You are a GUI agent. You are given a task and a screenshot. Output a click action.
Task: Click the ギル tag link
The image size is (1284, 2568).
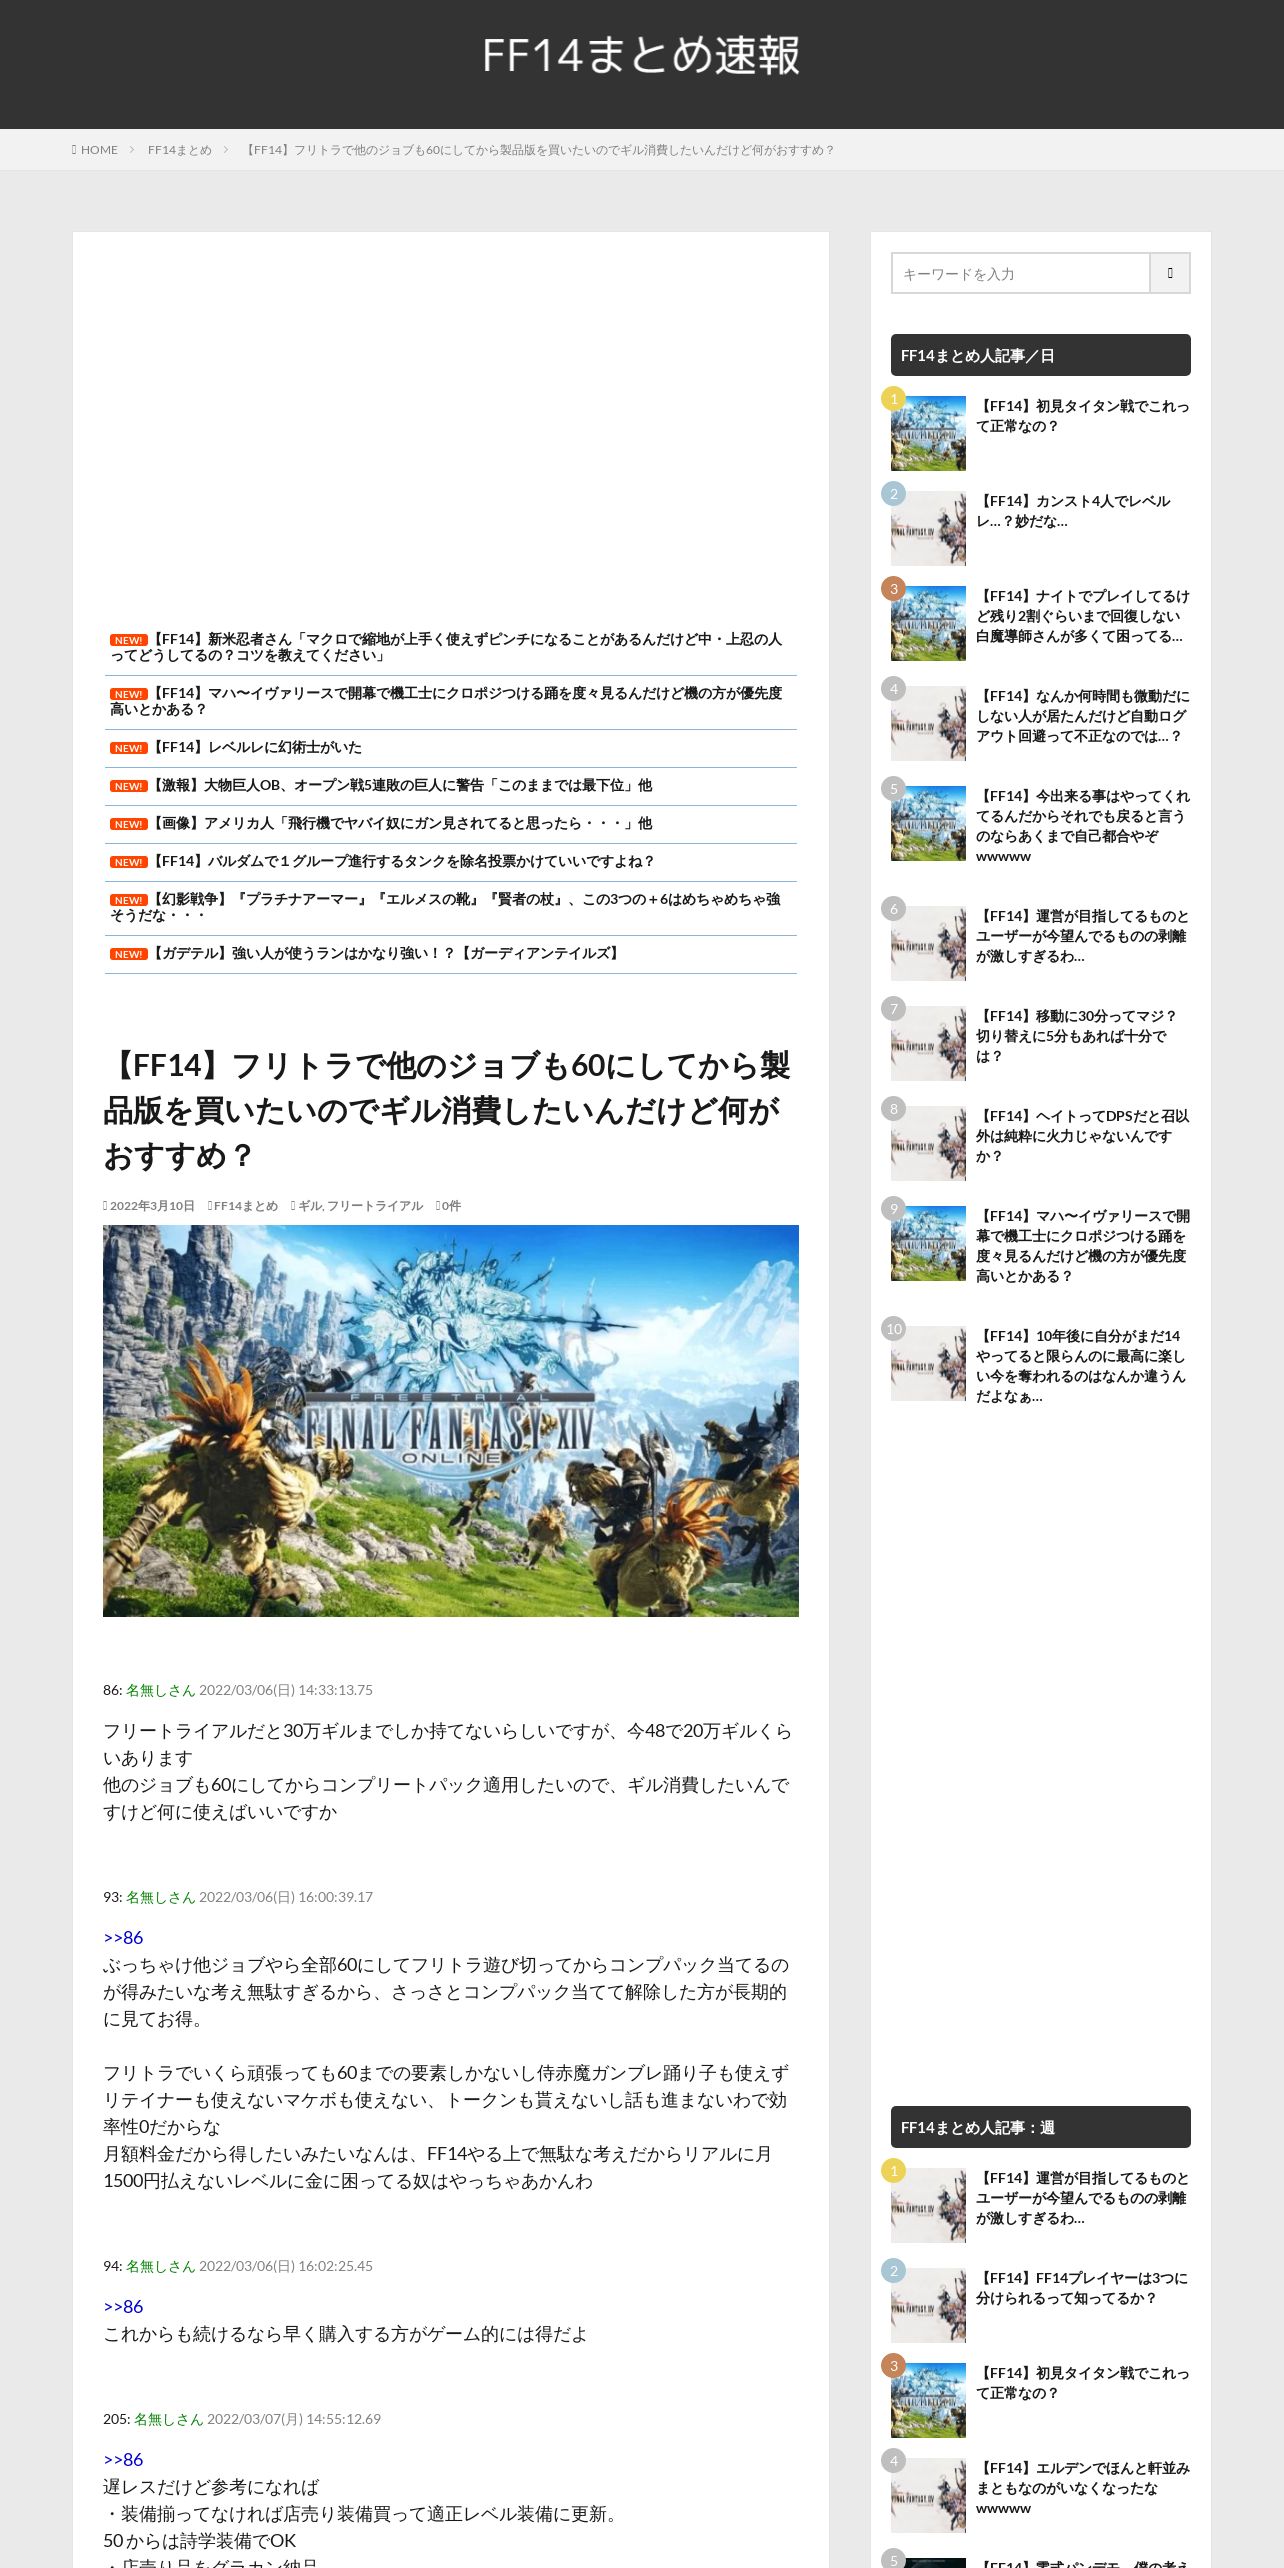point(309,1206)
